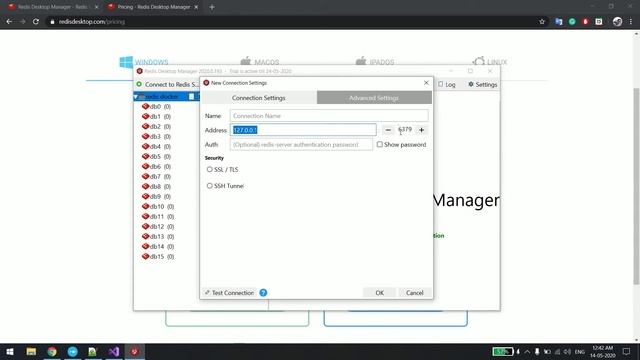Click Connect to Redis Server button
This screenshot has height=360, width=640.
[167, 84]
